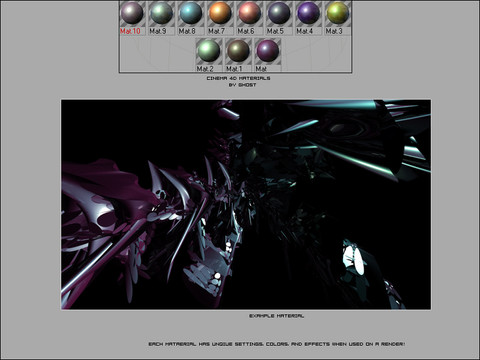Viewport: 480px width, 360px height.
Task: Pick the orange Mat.7 material
Action: point(220,13)
